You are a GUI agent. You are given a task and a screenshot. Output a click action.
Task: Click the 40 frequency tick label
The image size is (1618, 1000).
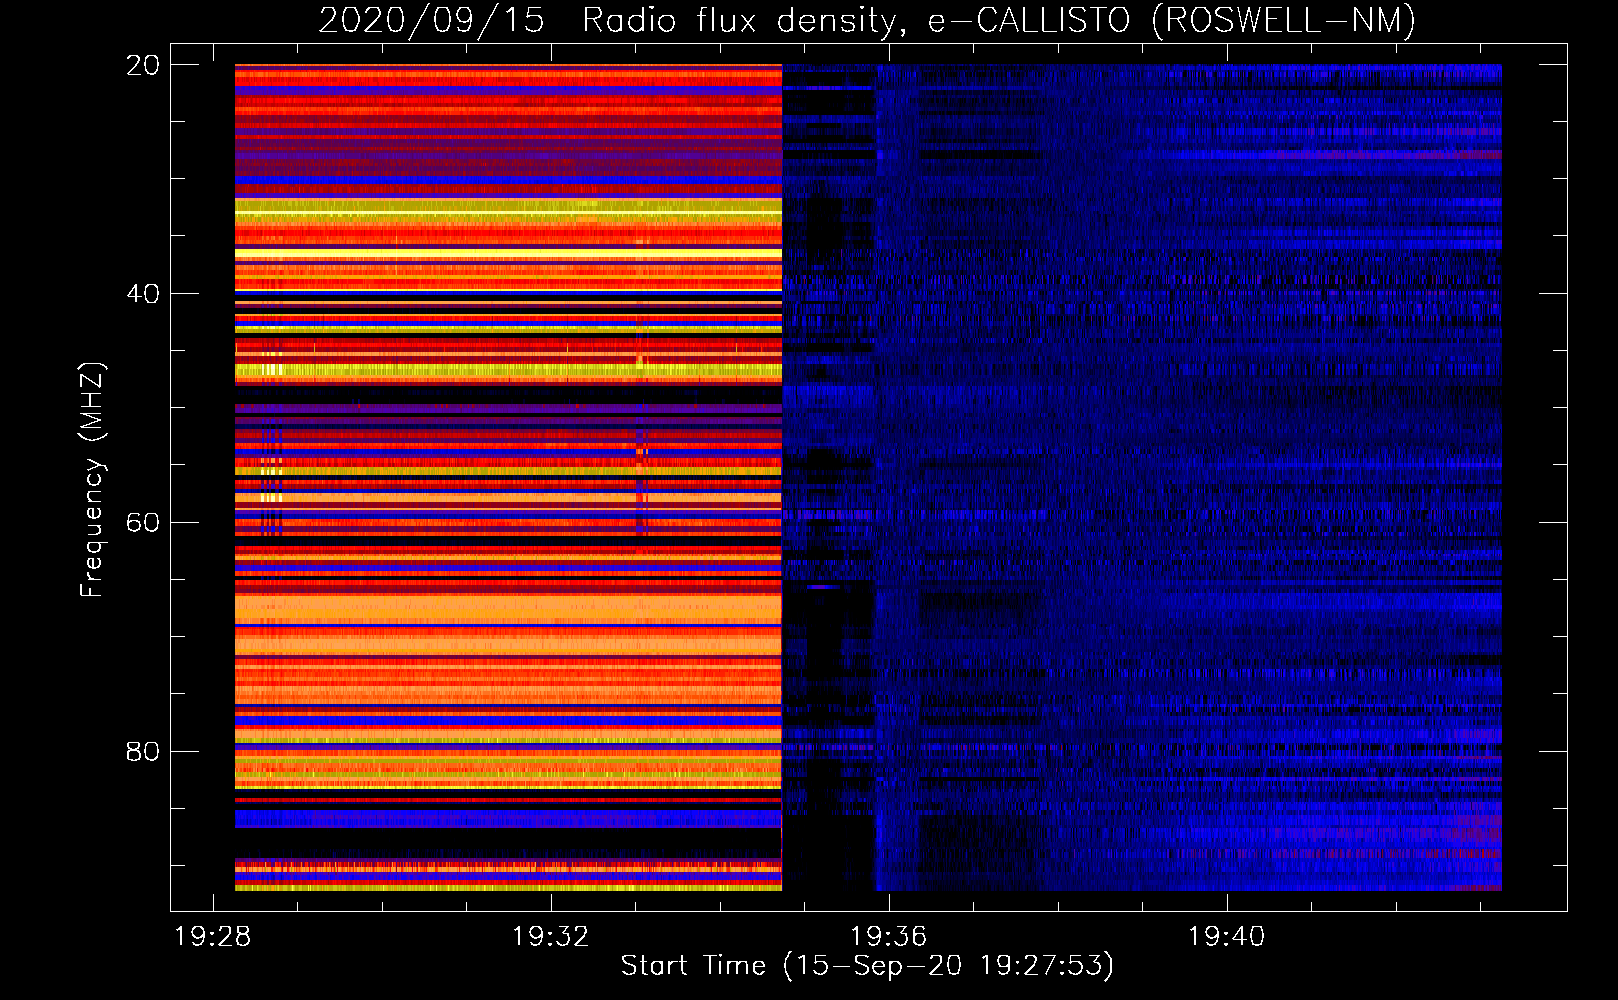pyautogui.click(x=143, y=294)
